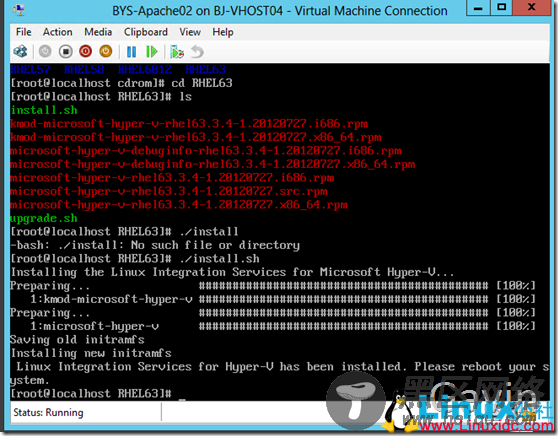Image resolution: width=558 pixels, height=436 pixels.
Task: Click the './install.sh' command line
Action: pyautogui.click(x=135, y=259)
